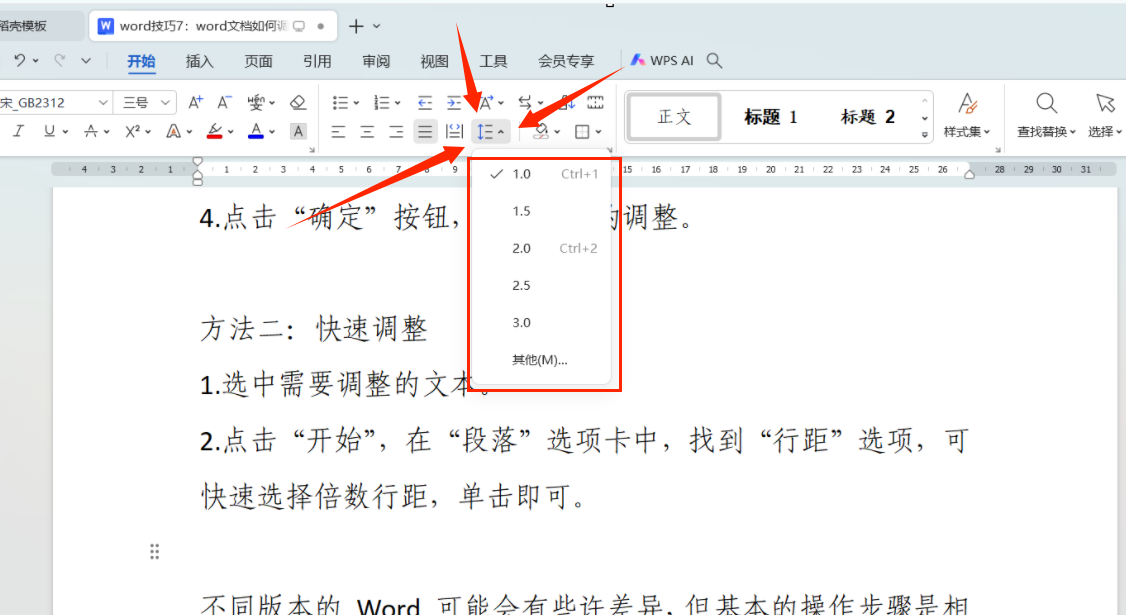
Task: Click the 选择 button
Action: tap(1104, 115)
